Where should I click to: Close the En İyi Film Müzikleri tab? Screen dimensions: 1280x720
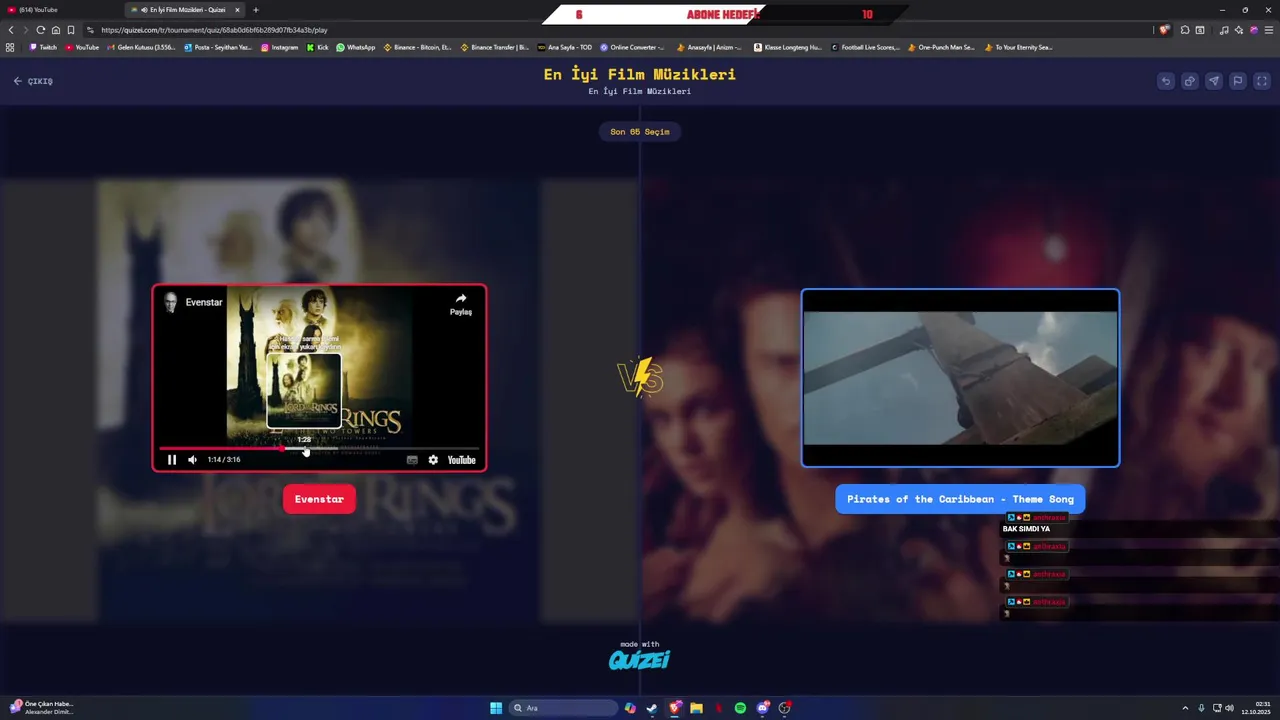tap(238, 10)
